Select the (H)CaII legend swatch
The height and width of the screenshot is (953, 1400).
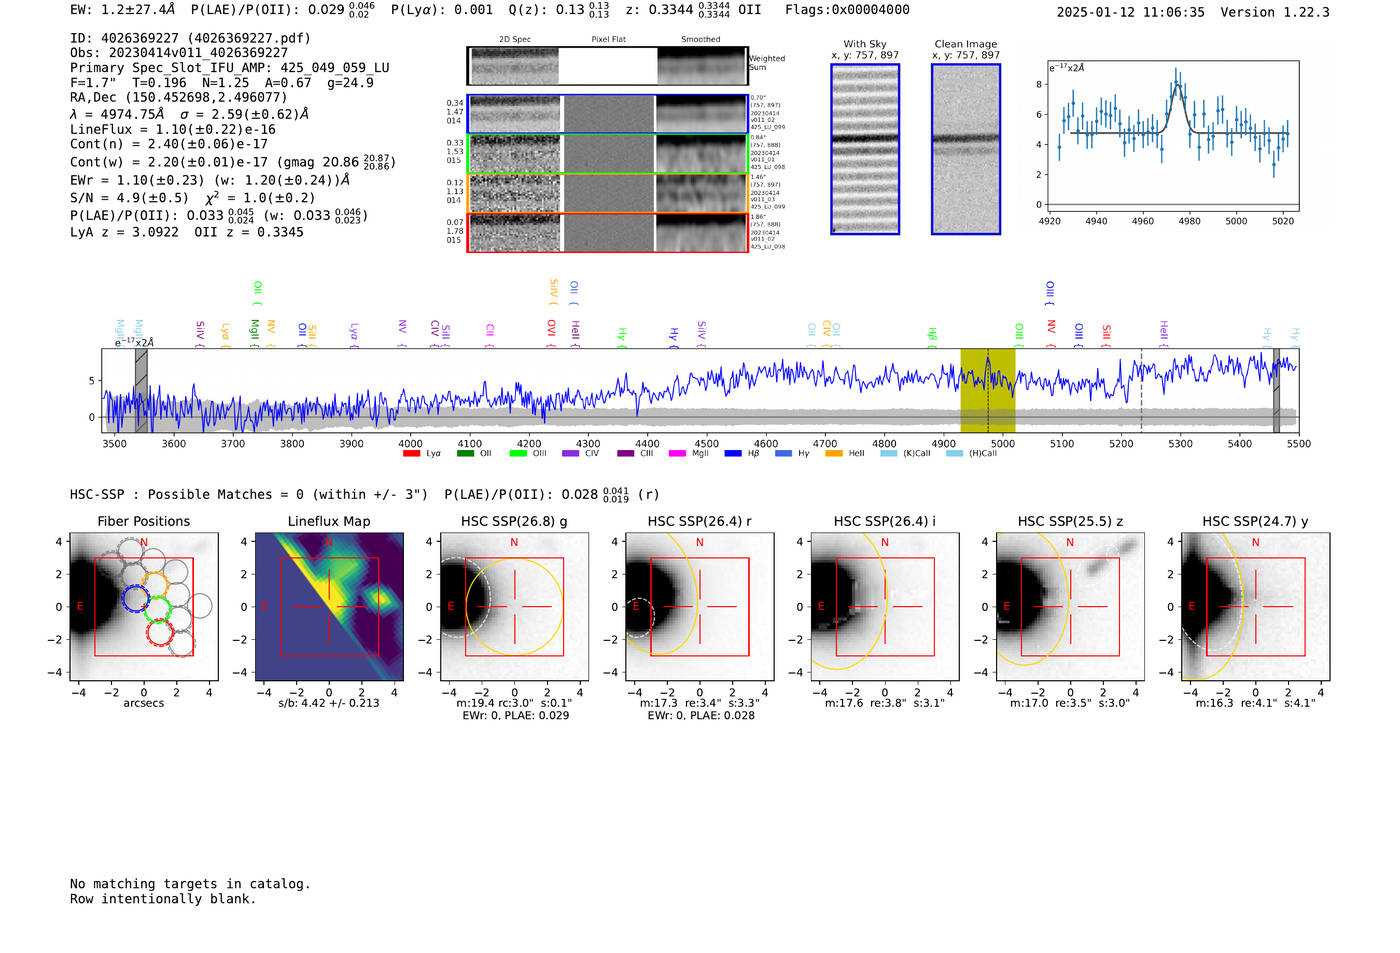954,454
